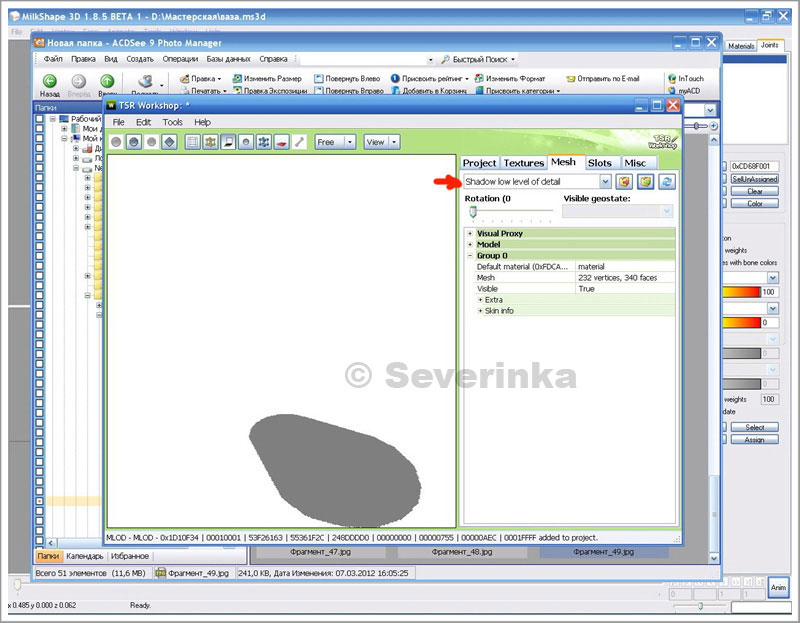
Task: Open the Tools menu in TSR Workshop
Action: pos(173,122)
